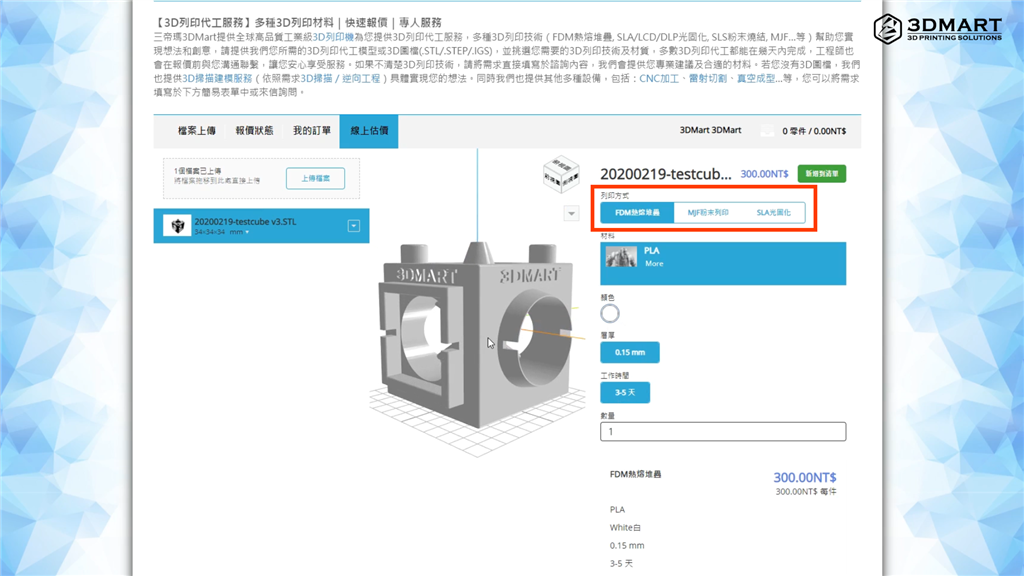Click the quantity input field
This screenshot has height=576, width=1024.
722,432
